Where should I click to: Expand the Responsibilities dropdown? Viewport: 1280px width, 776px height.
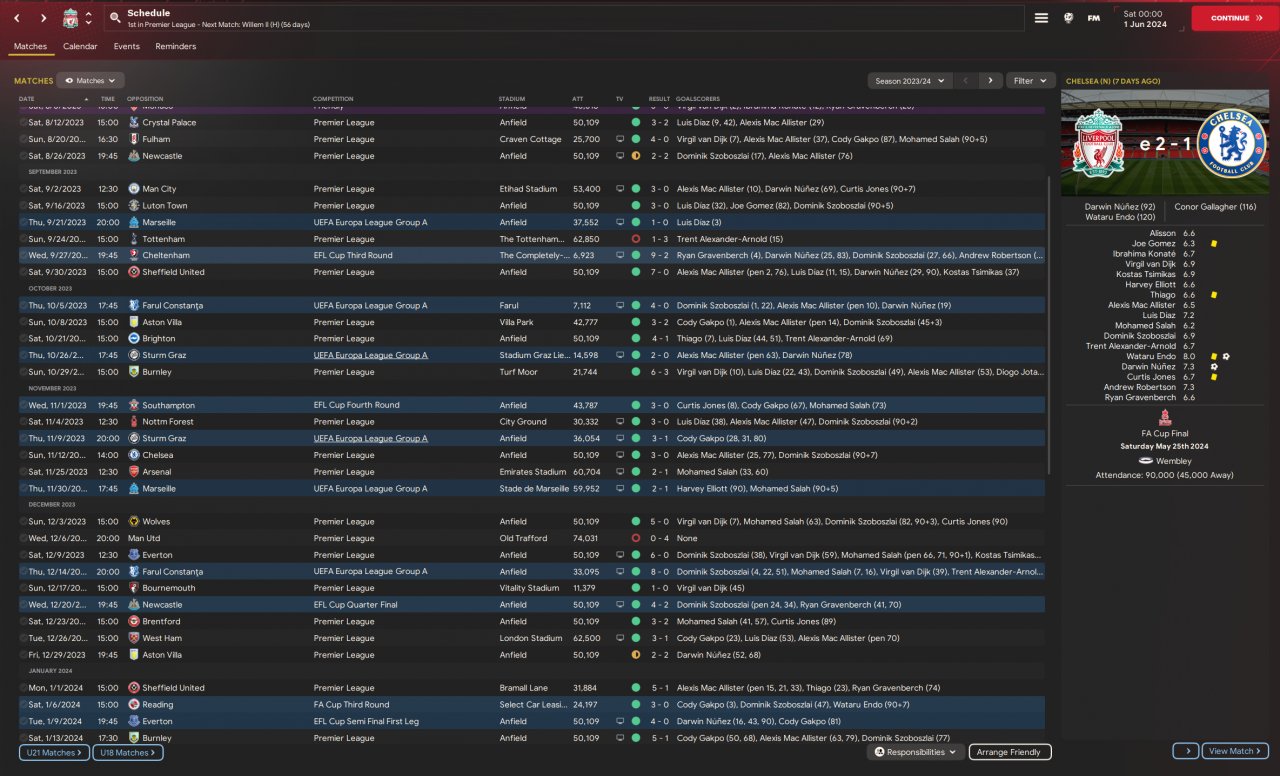(x=915, y=752)
